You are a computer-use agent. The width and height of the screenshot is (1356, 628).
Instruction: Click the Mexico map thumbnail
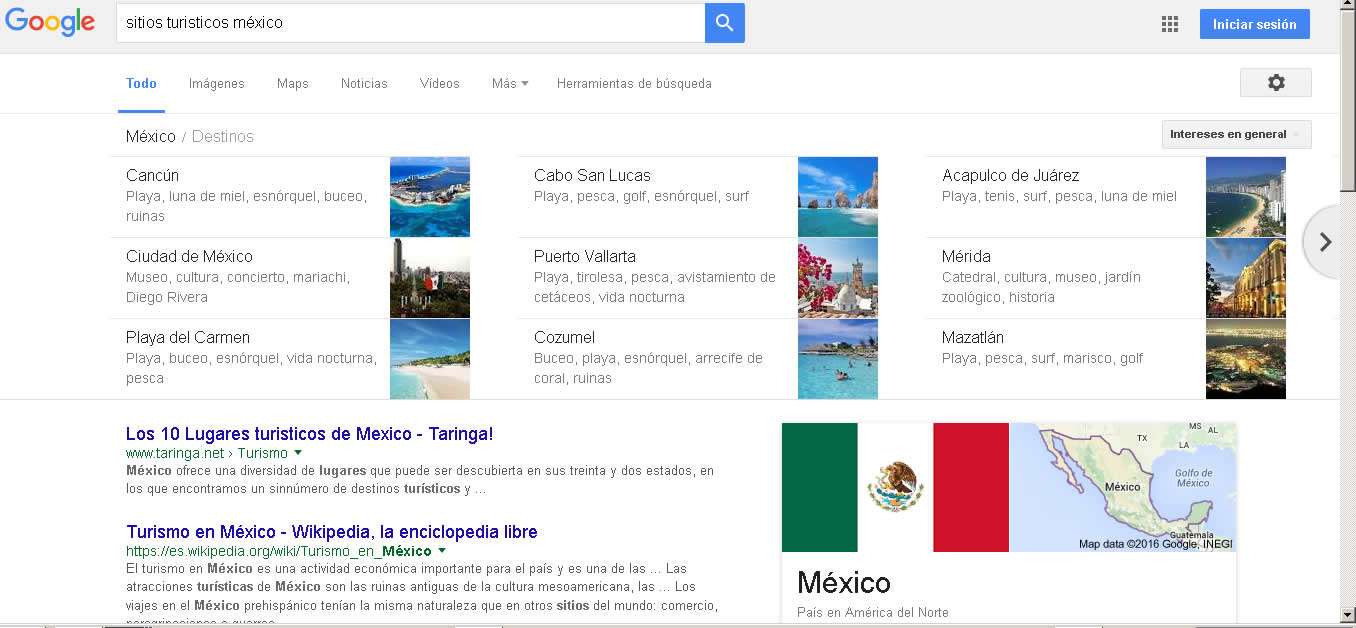click(1123, 487)
